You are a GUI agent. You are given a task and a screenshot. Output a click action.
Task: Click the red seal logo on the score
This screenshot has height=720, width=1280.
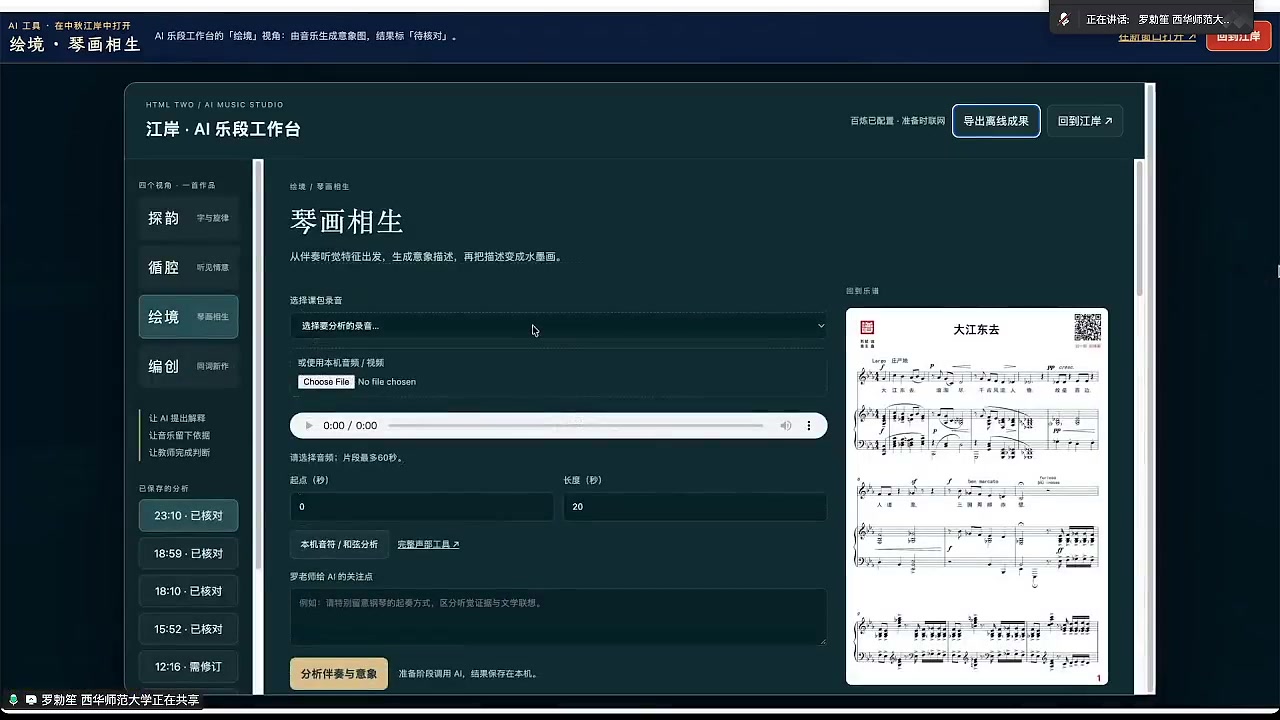867,327
